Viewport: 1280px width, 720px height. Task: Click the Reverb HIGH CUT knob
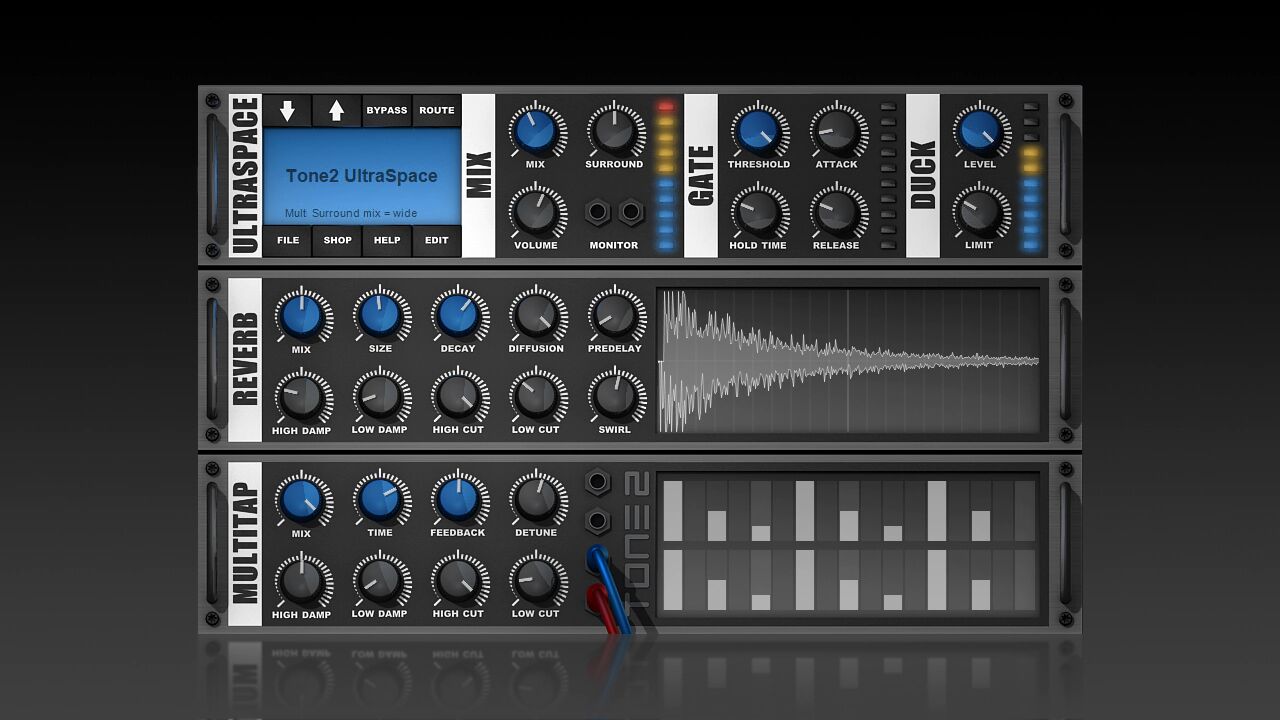pos(458,396)
